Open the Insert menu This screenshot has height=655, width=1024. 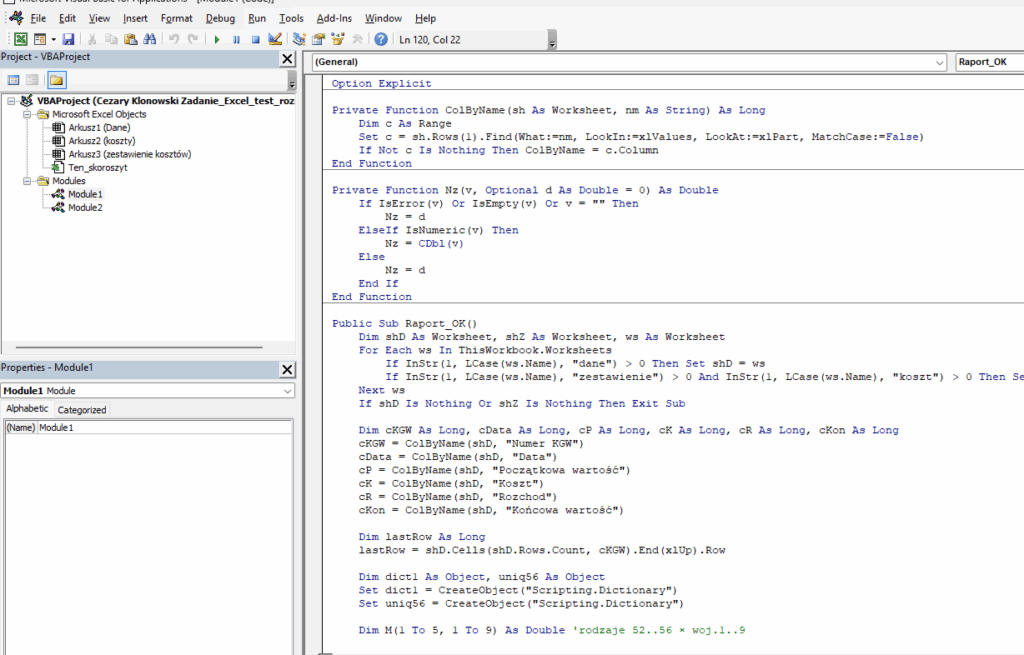pos(135,18)
